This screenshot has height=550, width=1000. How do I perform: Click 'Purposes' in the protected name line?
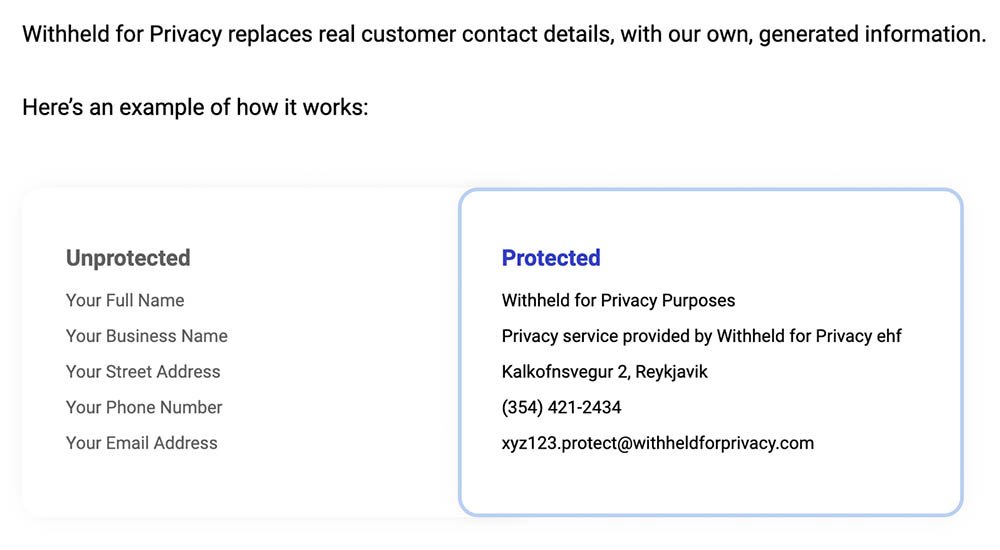pyautogui.click(x=698, y=300)
